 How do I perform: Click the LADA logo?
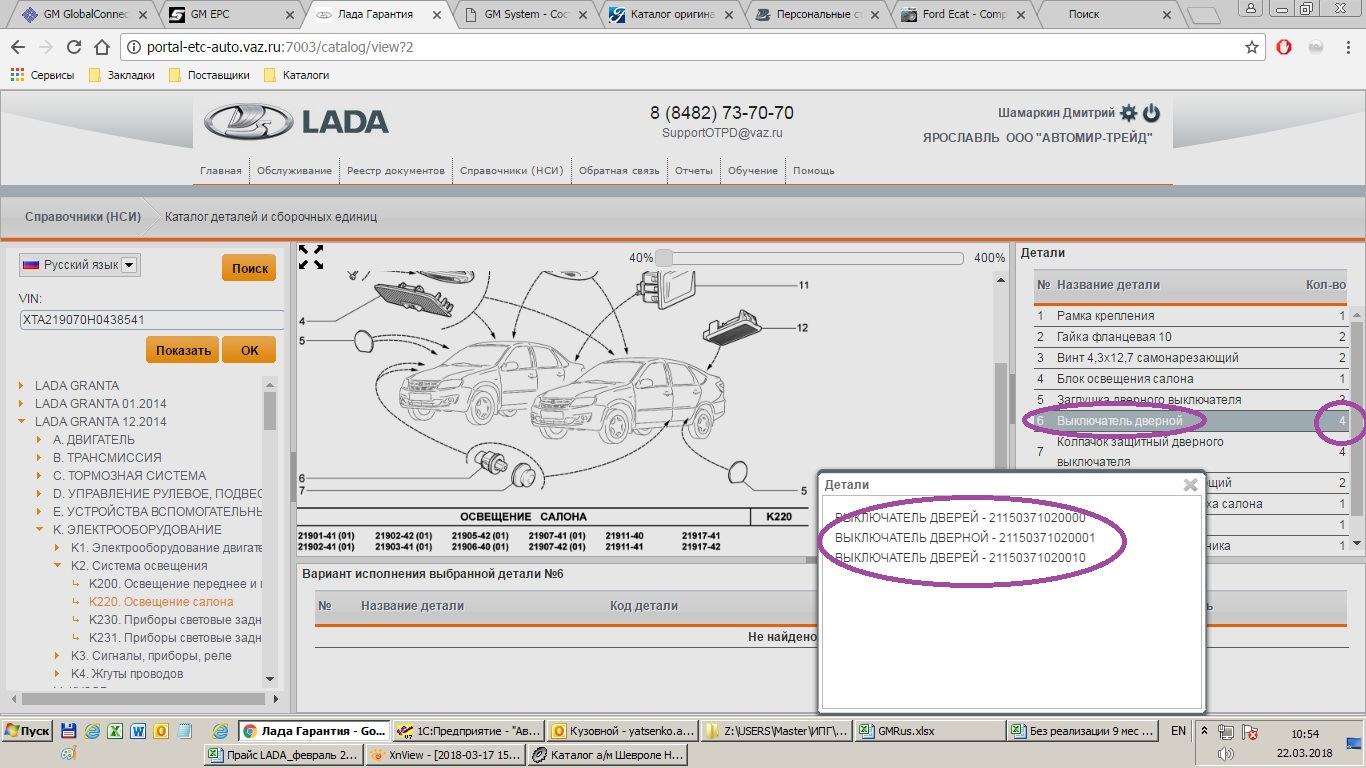(297, 121)
